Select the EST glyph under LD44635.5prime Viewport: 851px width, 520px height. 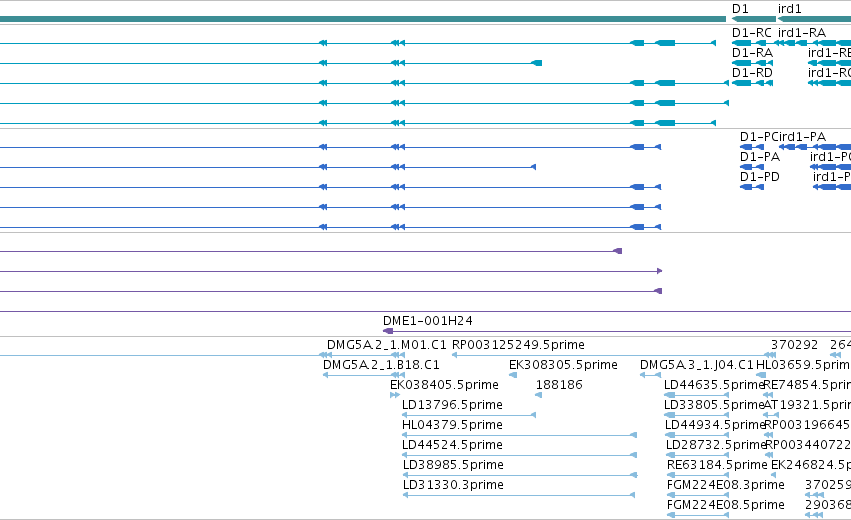(697, 395)
